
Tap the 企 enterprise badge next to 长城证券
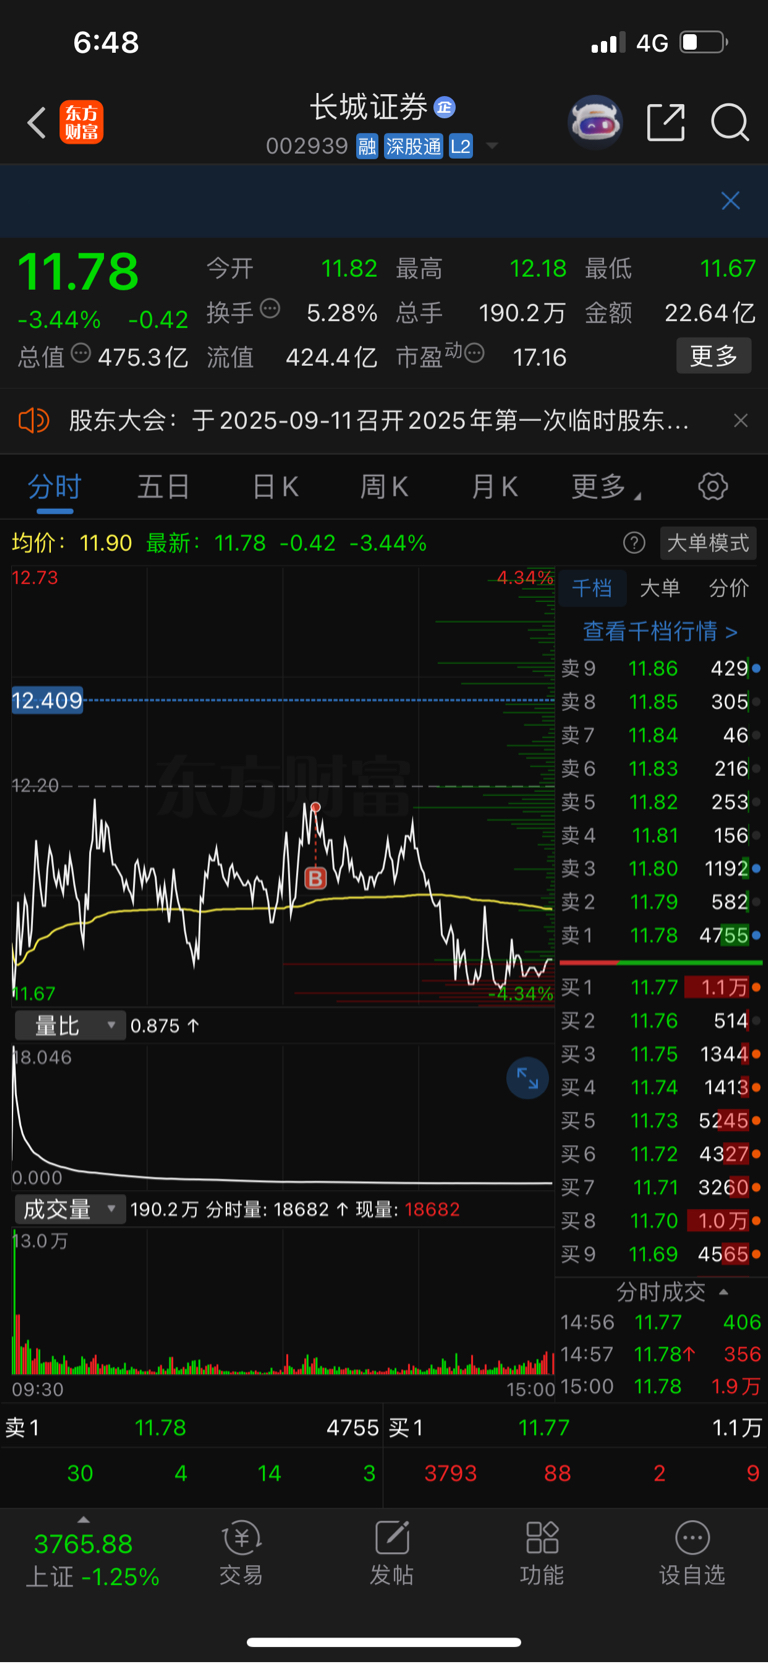(x=445, y=107)
